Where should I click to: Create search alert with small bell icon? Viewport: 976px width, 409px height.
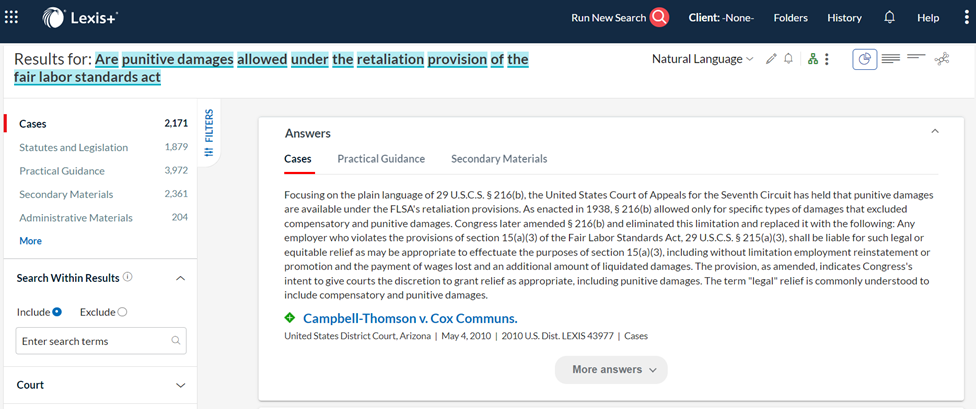789,59
